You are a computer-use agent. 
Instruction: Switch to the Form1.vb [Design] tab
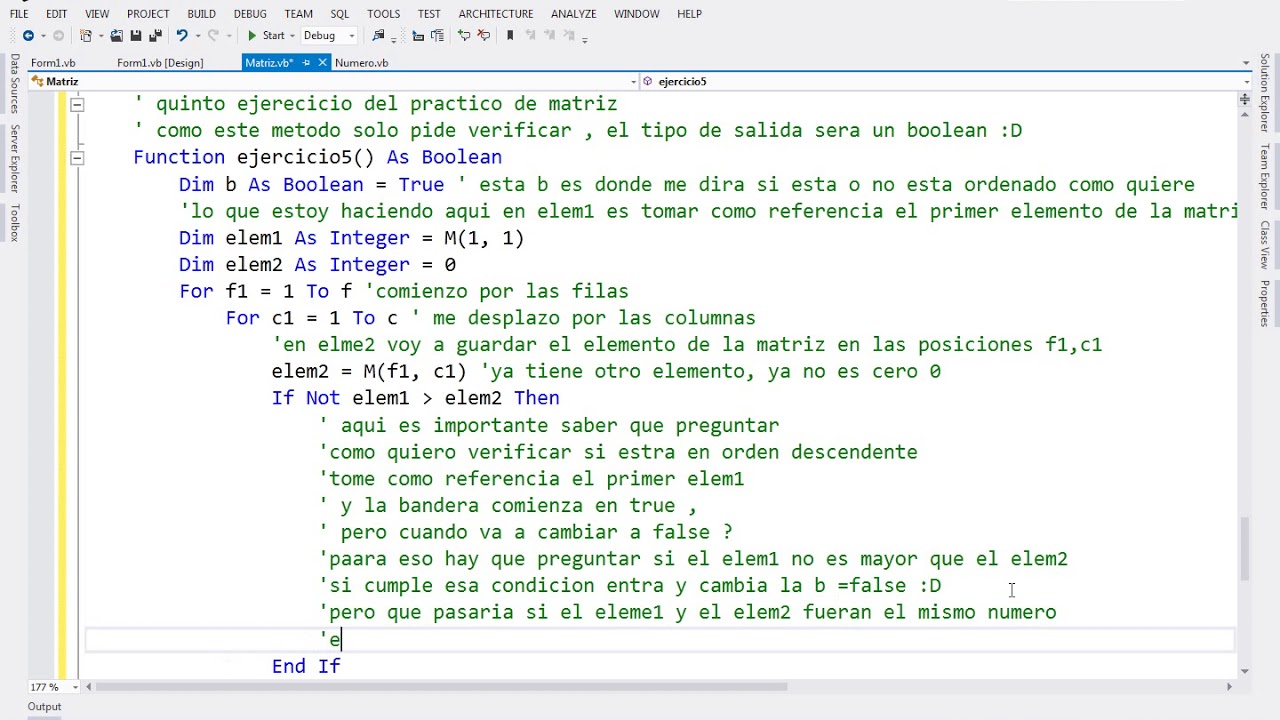[160, 62]
